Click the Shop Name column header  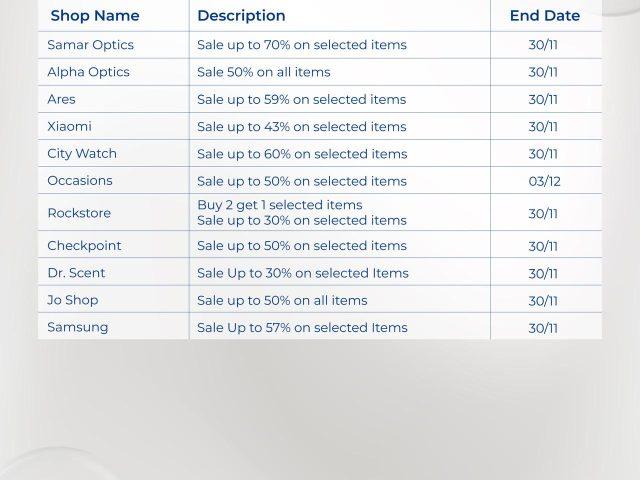(x=95, y=16)
